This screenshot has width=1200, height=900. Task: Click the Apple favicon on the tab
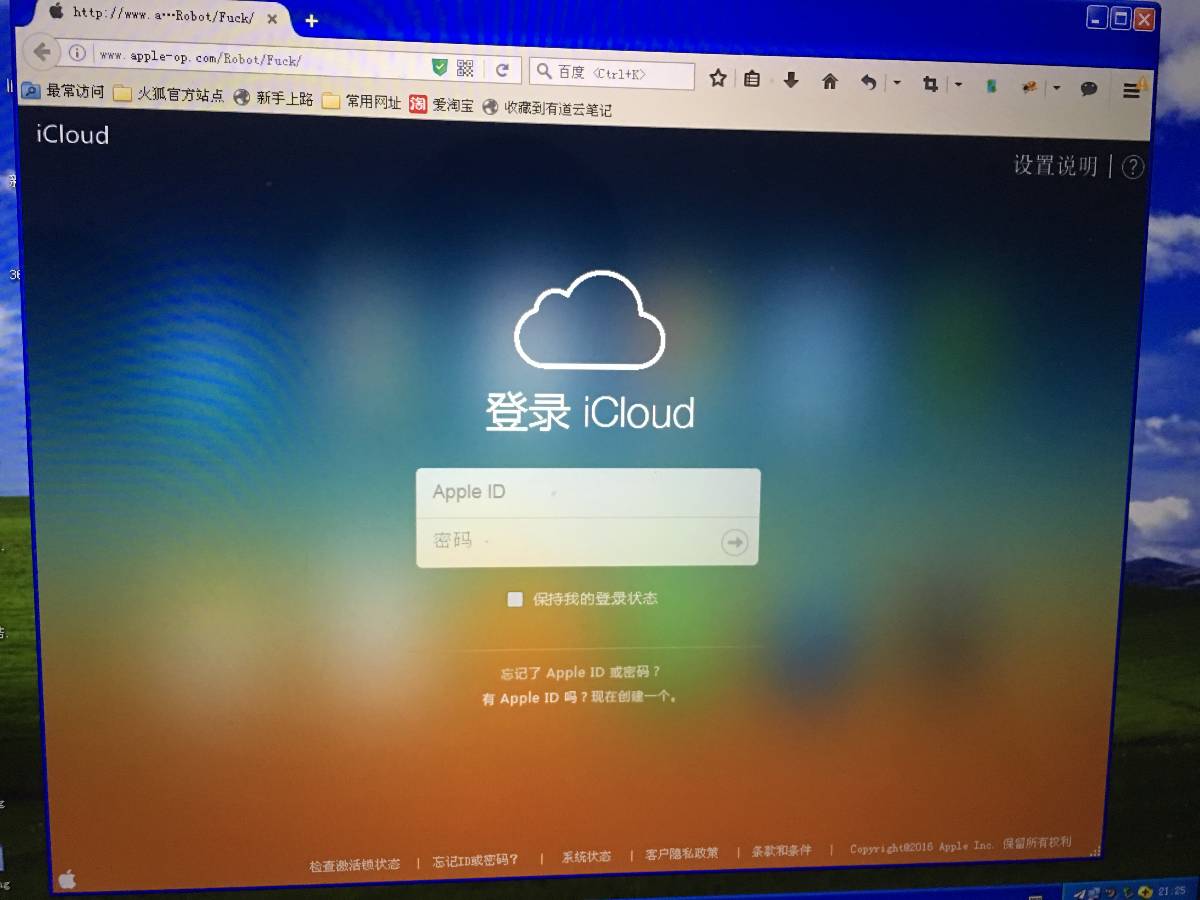[x=55, y=11]
